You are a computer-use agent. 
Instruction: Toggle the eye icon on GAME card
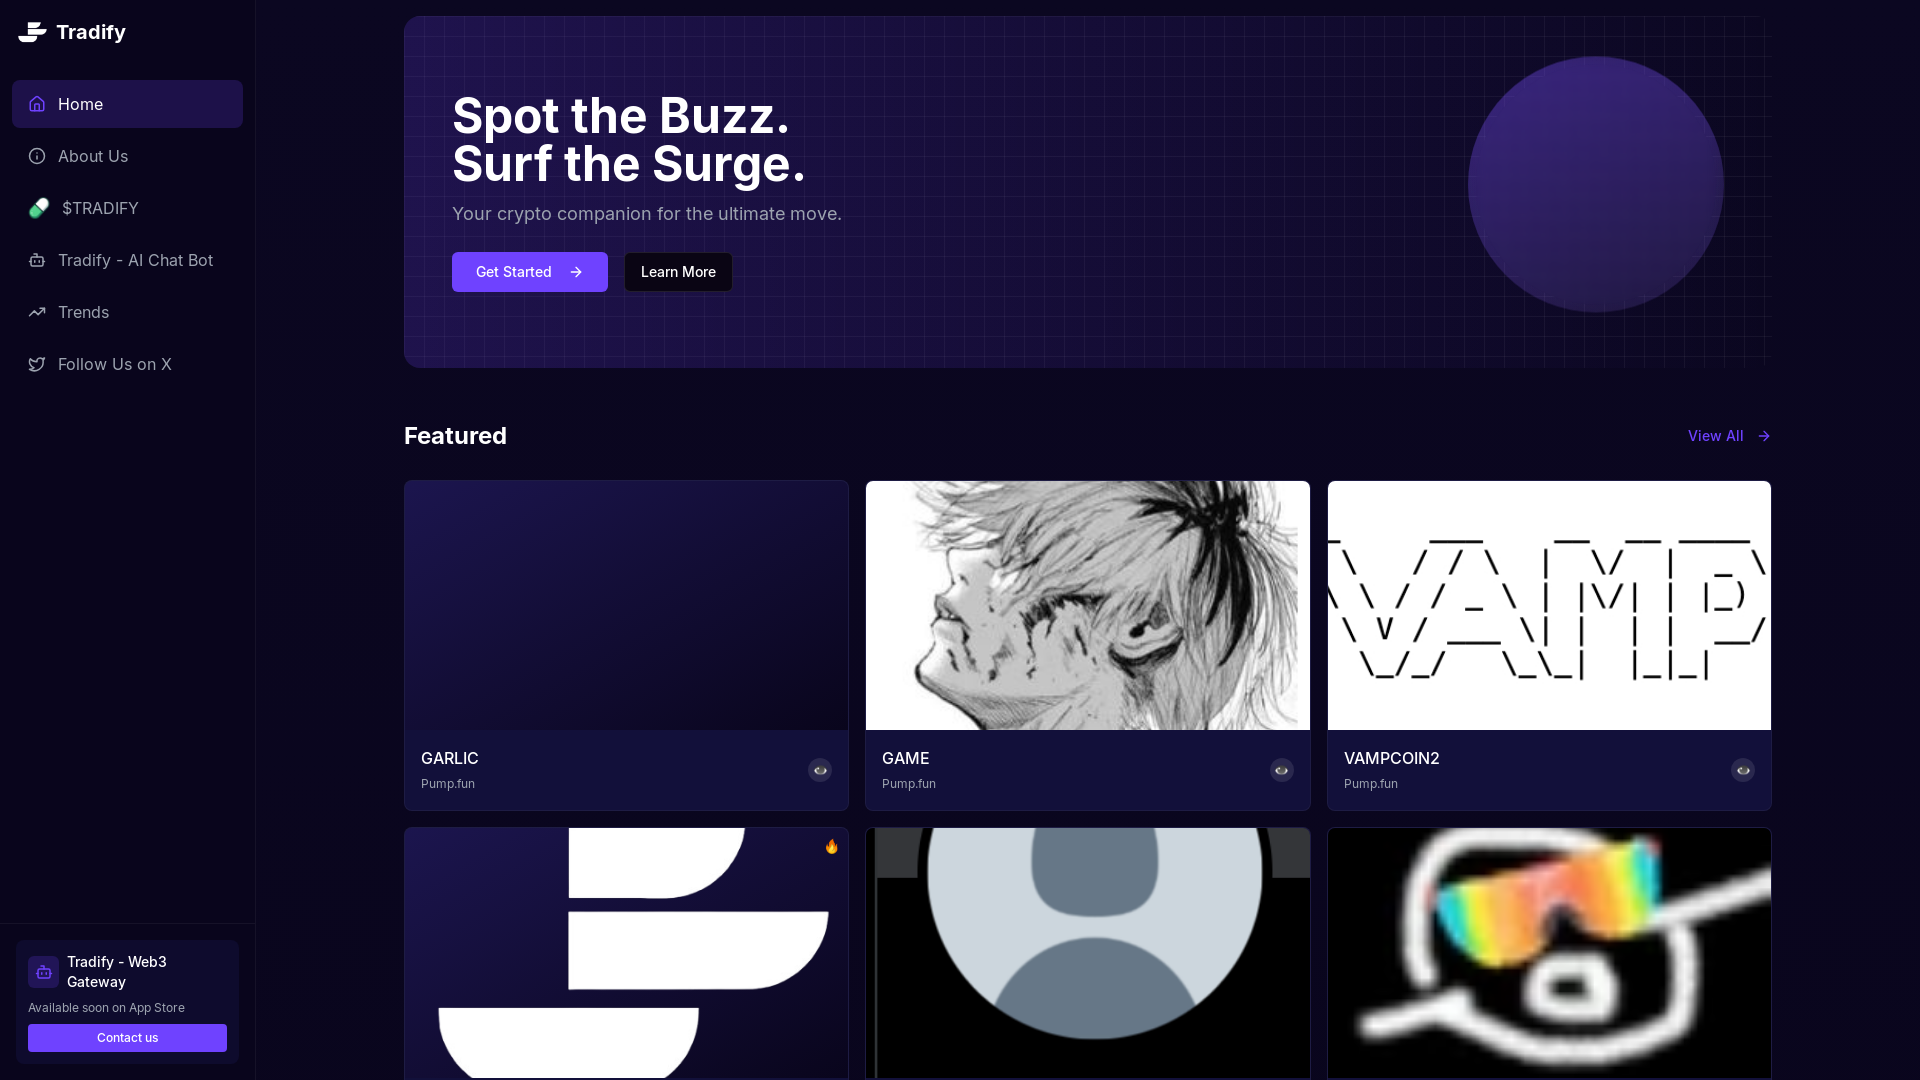(1282, 770)
